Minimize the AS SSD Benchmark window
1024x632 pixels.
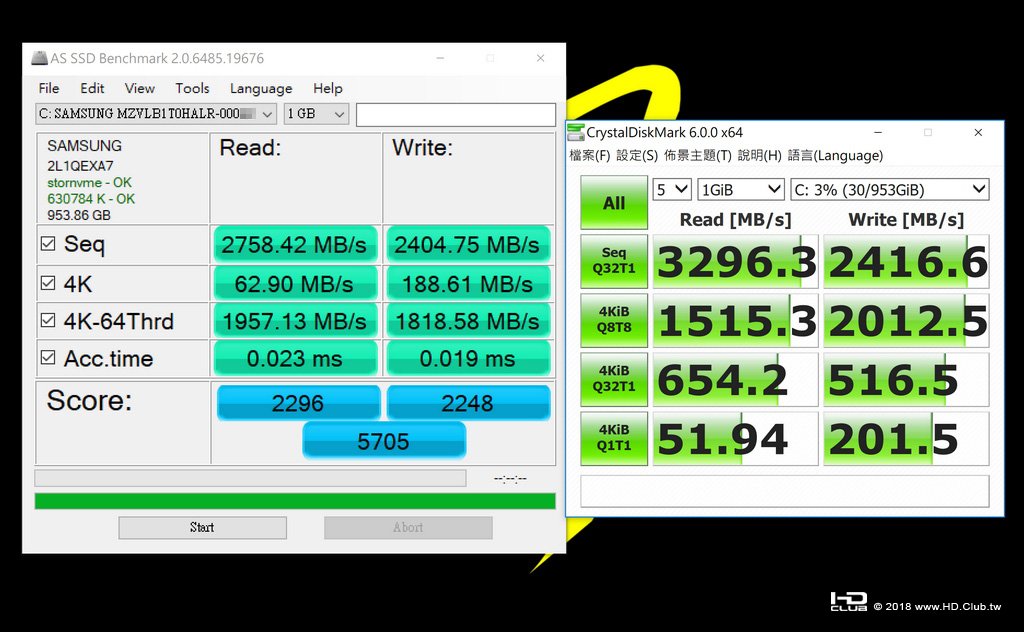click(x=441, y=58)
